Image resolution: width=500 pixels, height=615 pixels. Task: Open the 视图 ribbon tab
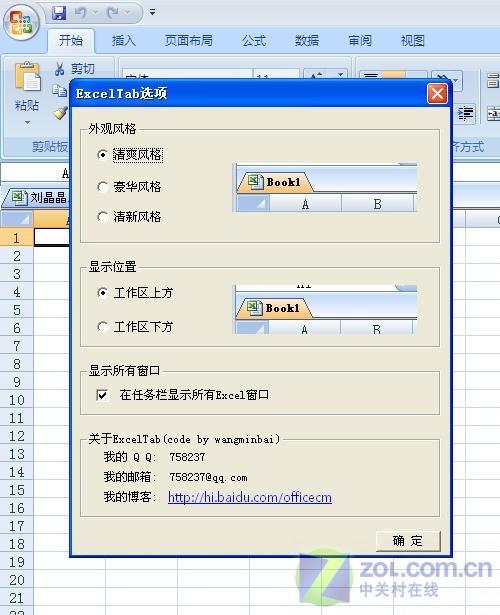(413, 40)
